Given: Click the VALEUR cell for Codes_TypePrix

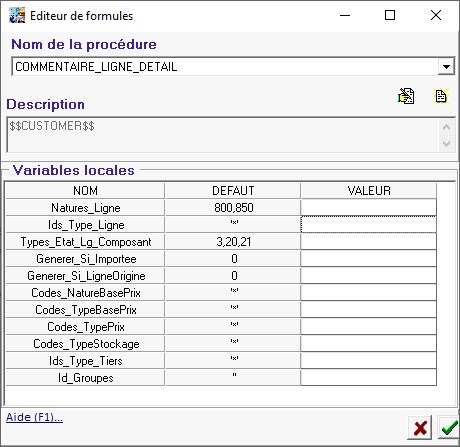Looking at the screenshot, I should coord(369,327).
